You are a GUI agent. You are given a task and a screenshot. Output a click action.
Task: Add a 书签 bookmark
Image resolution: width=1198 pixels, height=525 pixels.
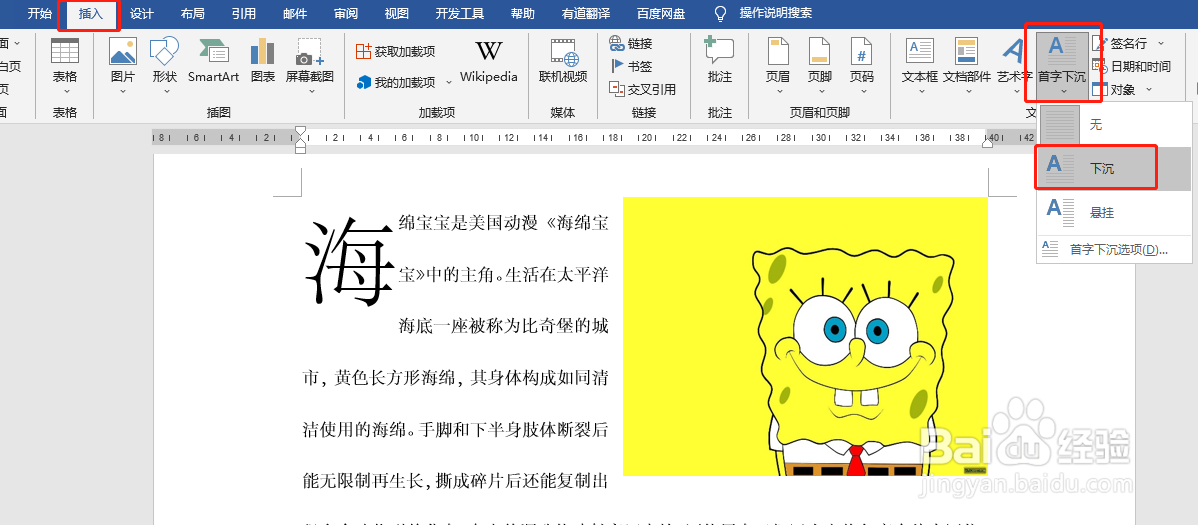[631, 66]
